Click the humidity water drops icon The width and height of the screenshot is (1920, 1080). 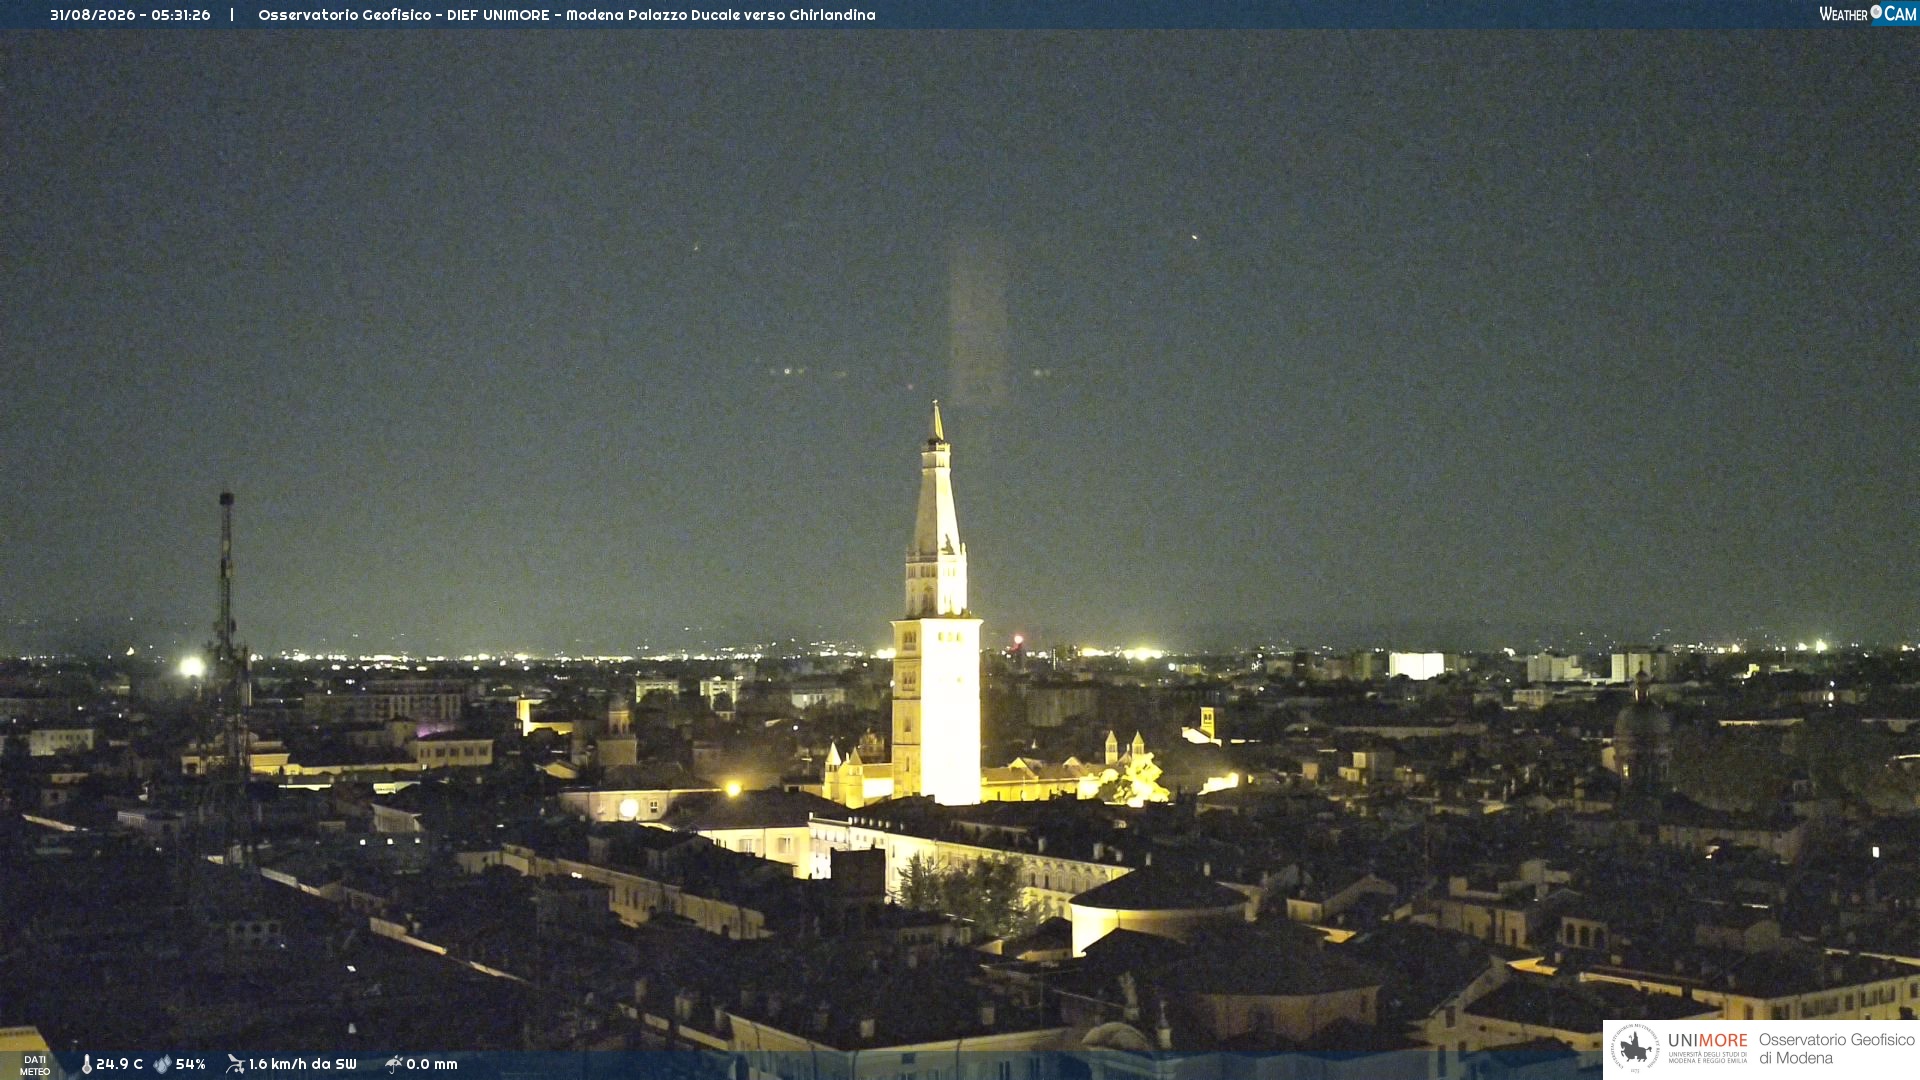[x=162, y=1064]
